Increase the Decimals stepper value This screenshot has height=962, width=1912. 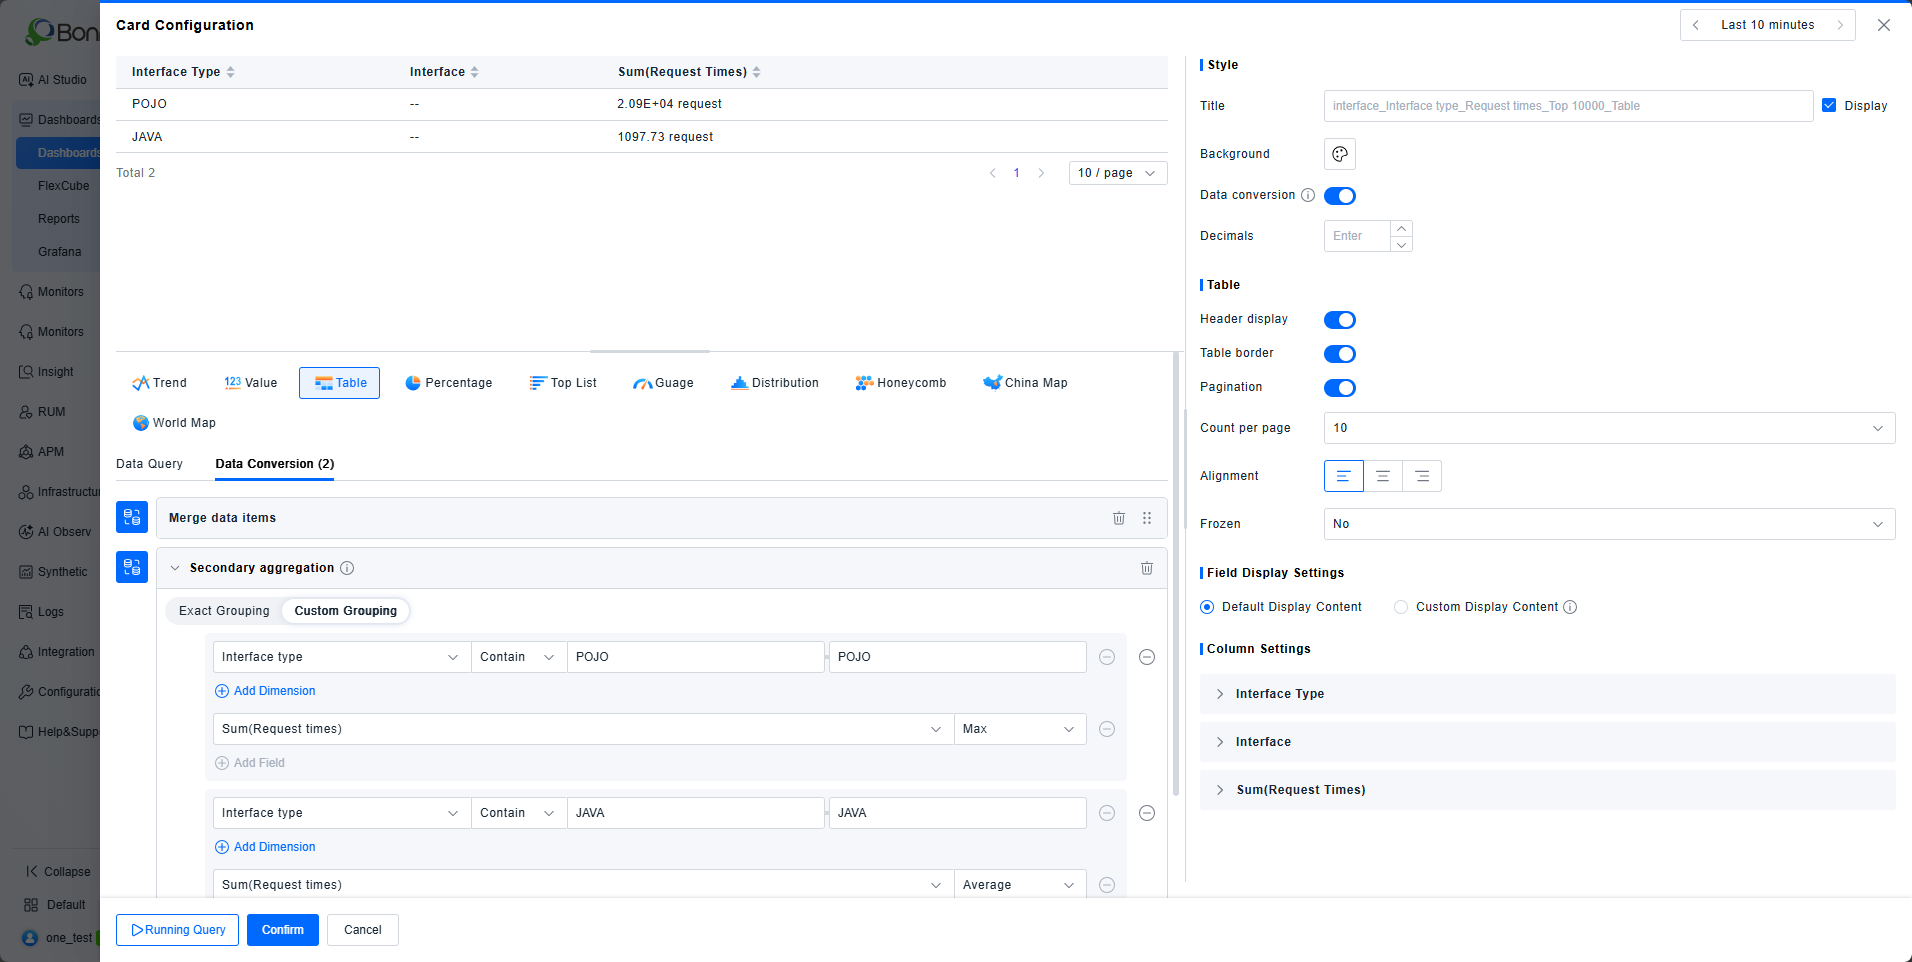(x=1401, y=228)
